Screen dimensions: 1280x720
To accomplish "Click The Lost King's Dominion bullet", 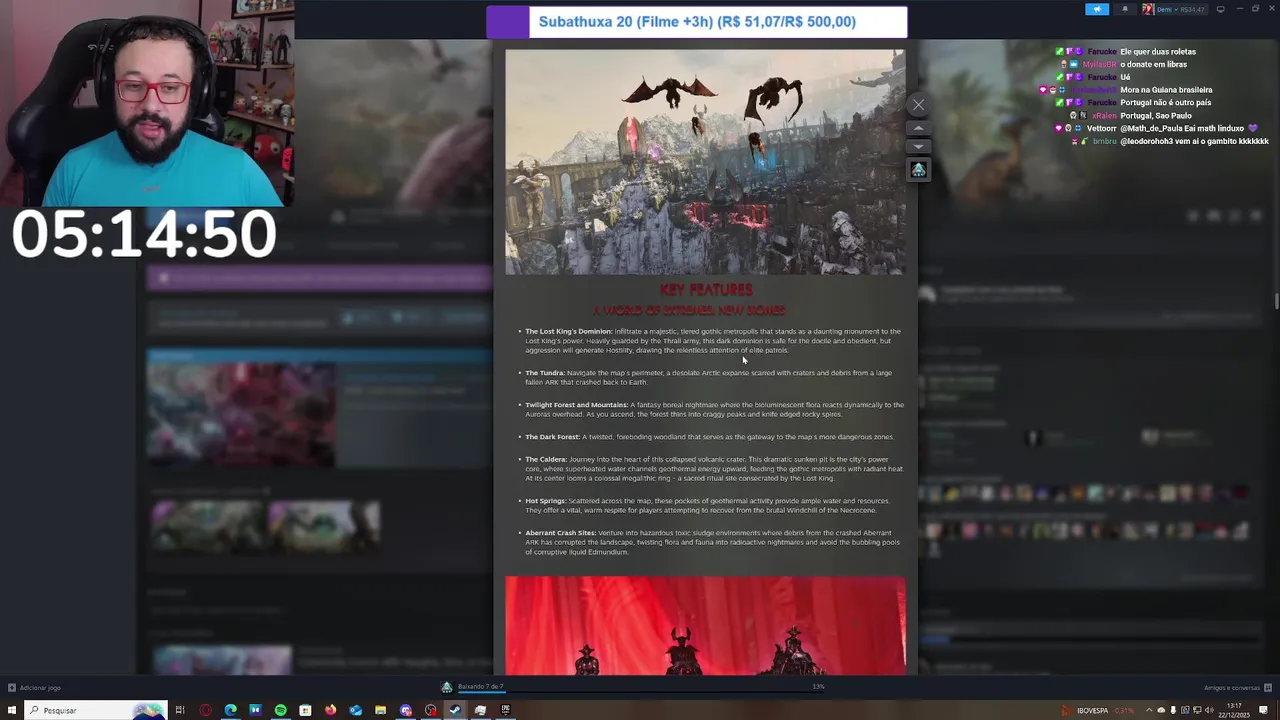I will (712, 341).
